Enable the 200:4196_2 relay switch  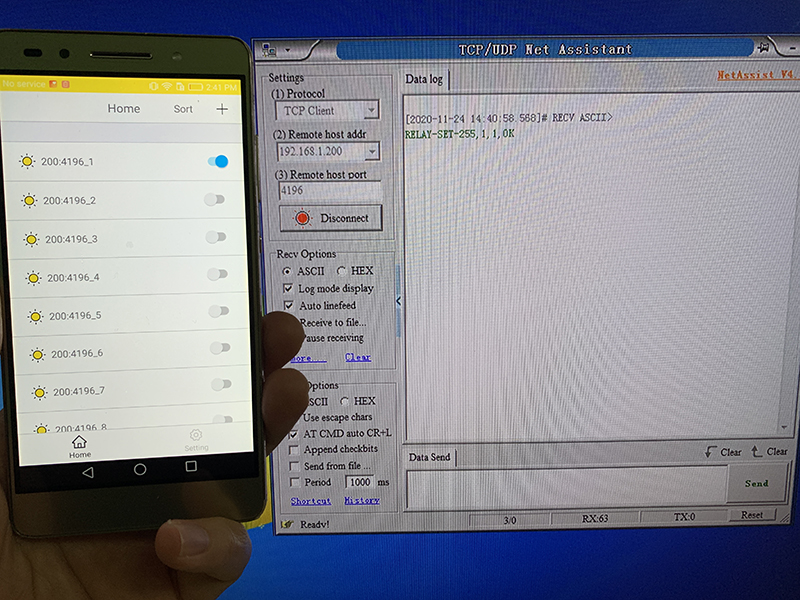pyautogui.click(x=214, y=200)
